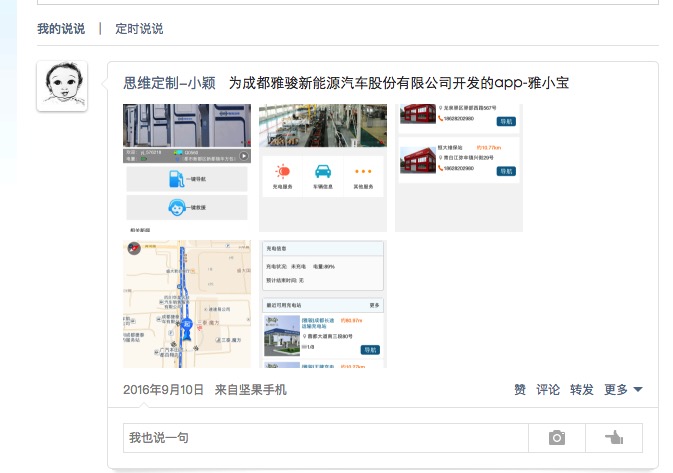Open map navigation screenshot thumbnail
This screenshot has width=673, height=473.
[187, 304]
